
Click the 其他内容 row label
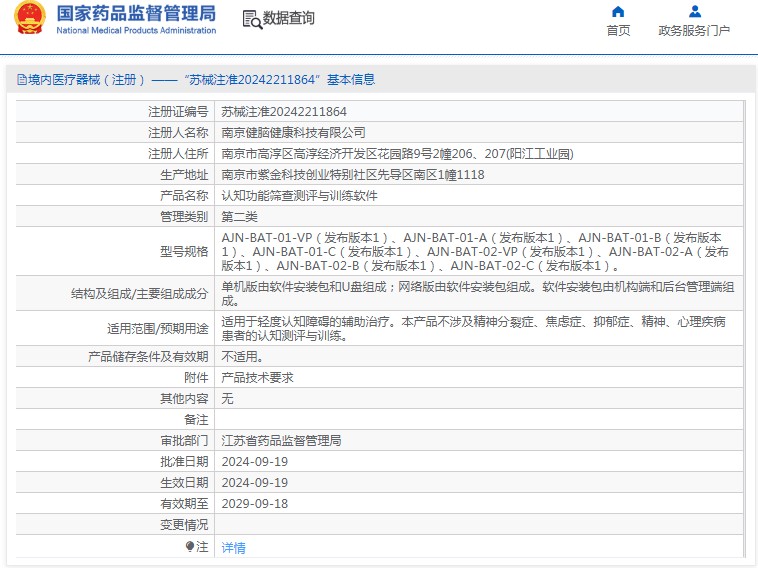(184, 399)
